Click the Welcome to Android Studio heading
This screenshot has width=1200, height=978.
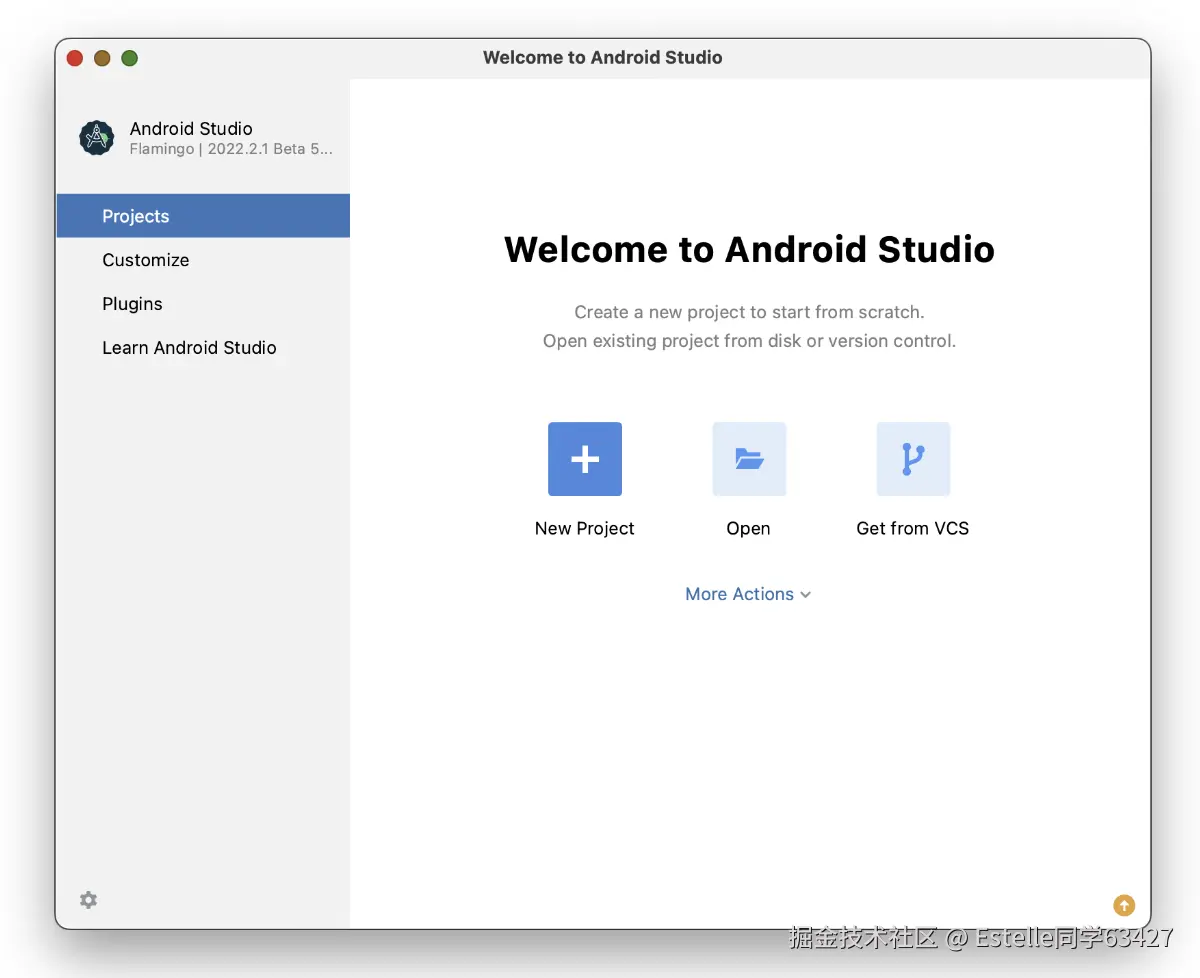click(749, 249)
